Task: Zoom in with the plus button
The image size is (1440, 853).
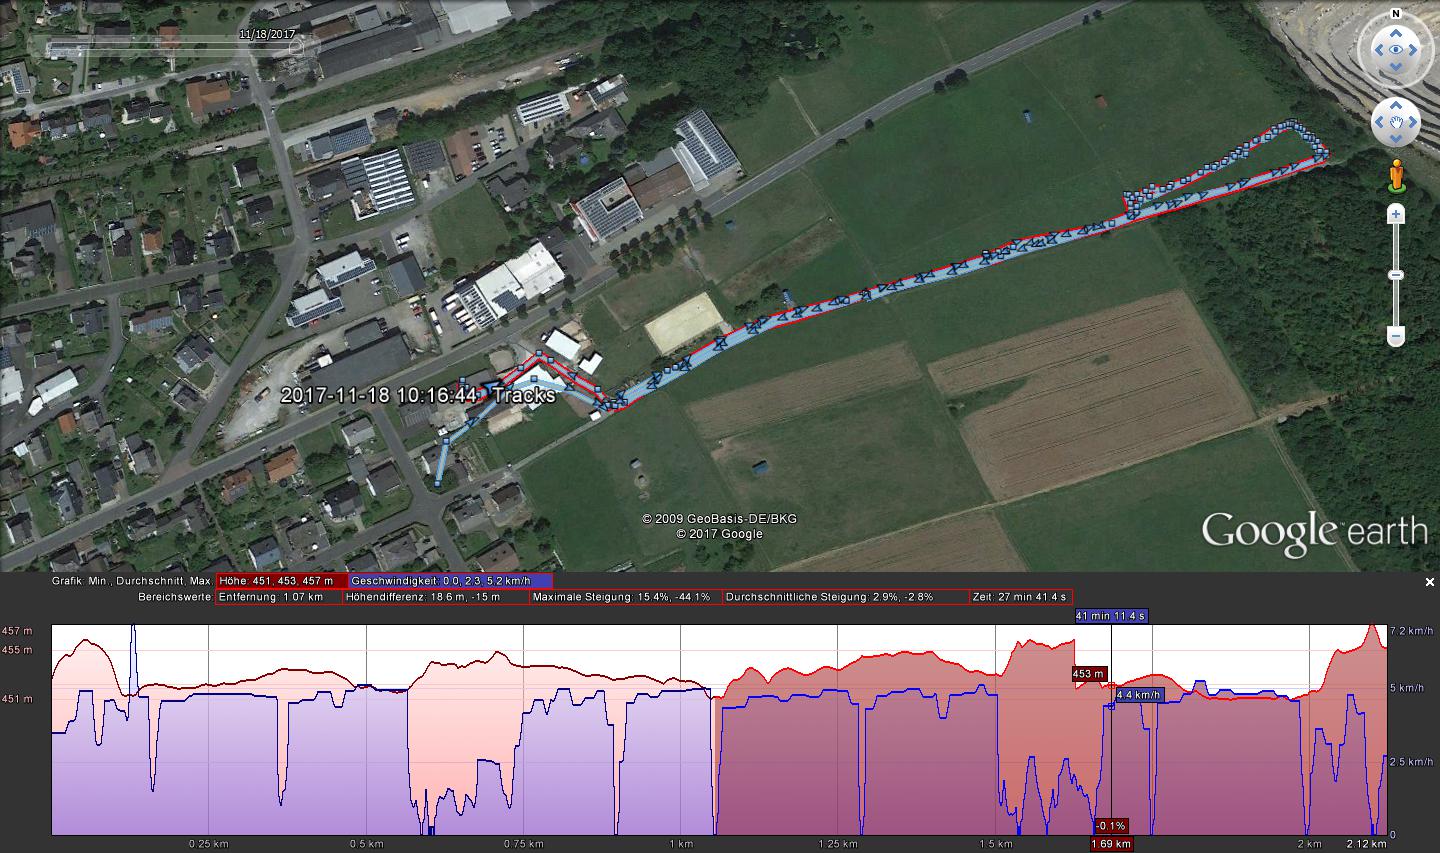Action: [x=1396, y=215]
